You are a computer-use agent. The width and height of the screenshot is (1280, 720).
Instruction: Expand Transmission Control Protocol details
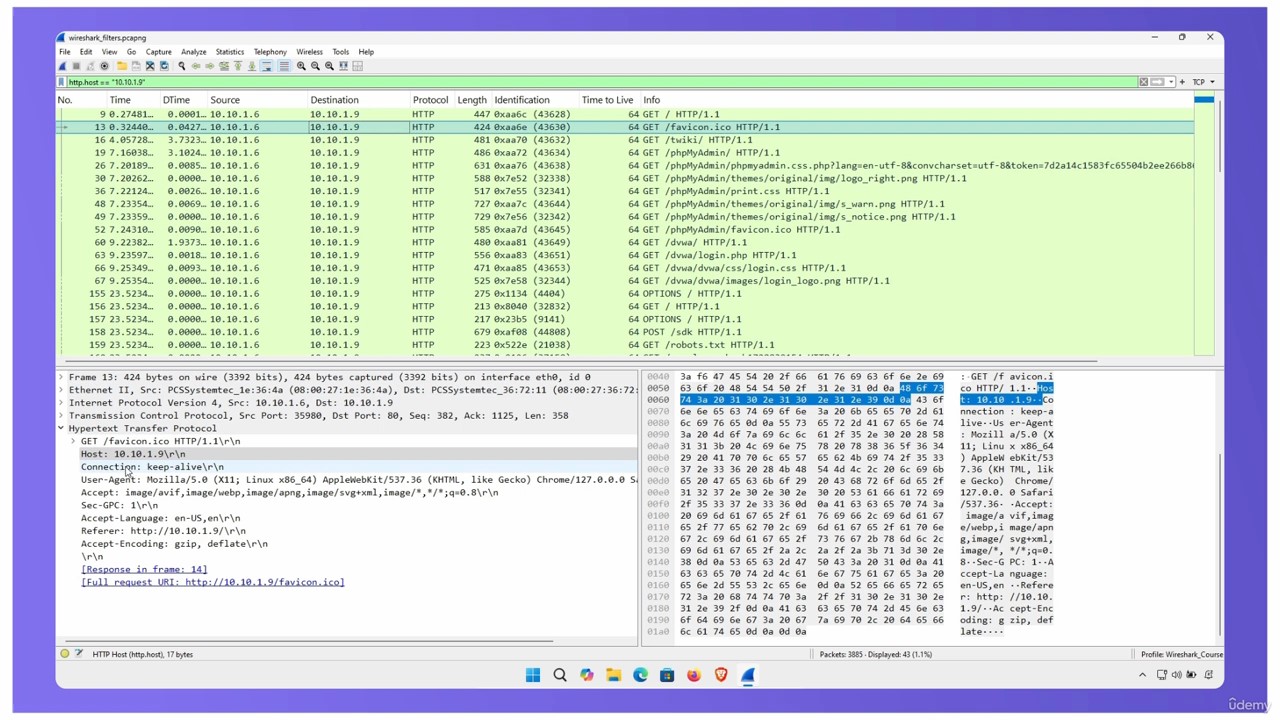[62, 416]
